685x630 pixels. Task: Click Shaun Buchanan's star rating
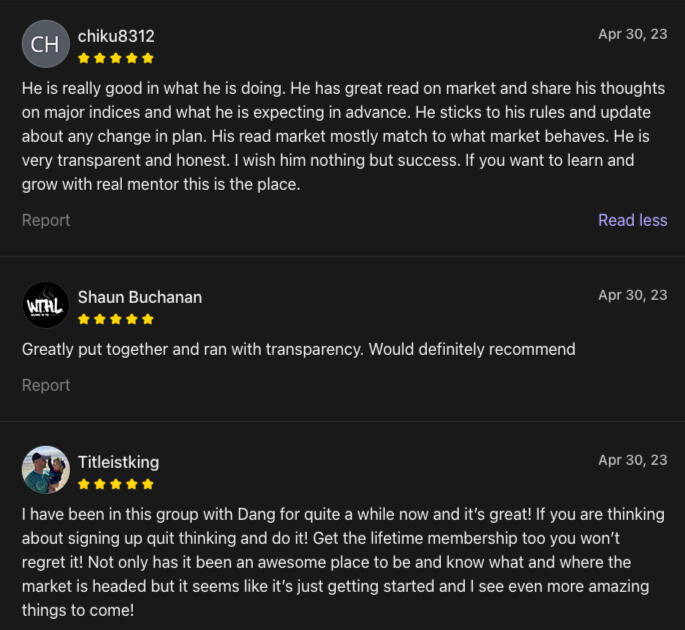(x=116, y=319)
